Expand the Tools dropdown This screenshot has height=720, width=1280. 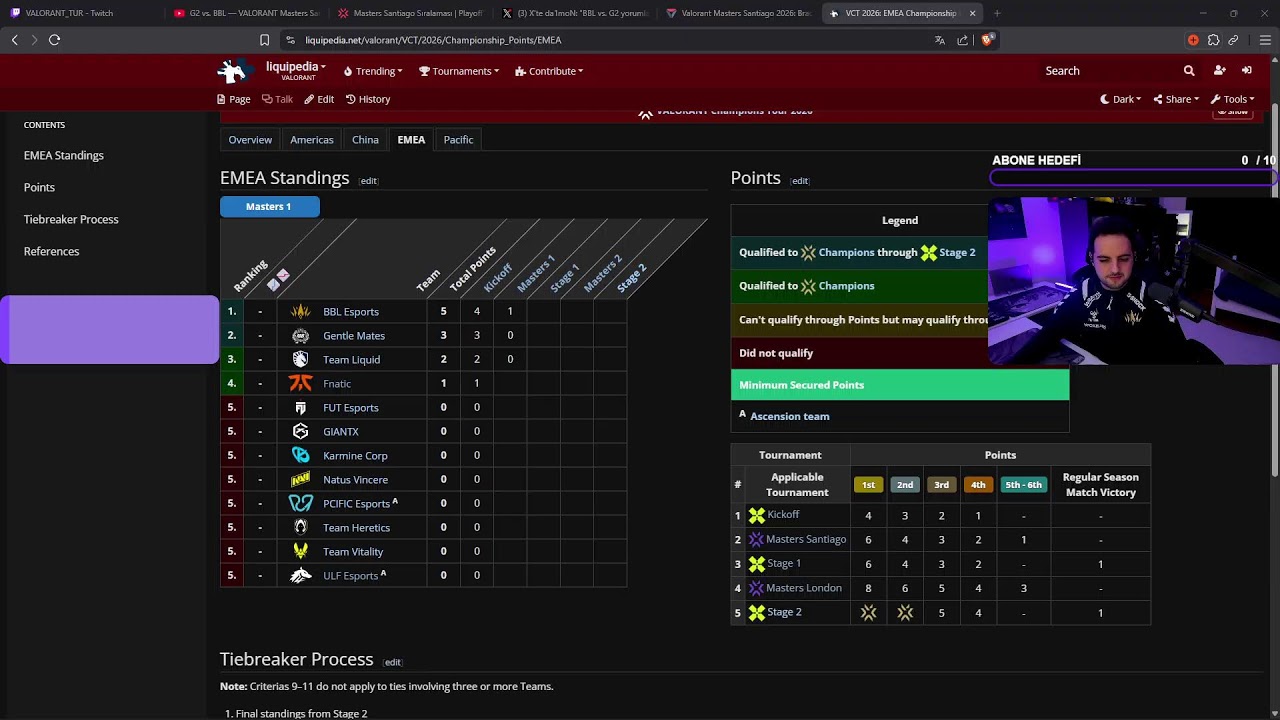(x=1232, y=99)
